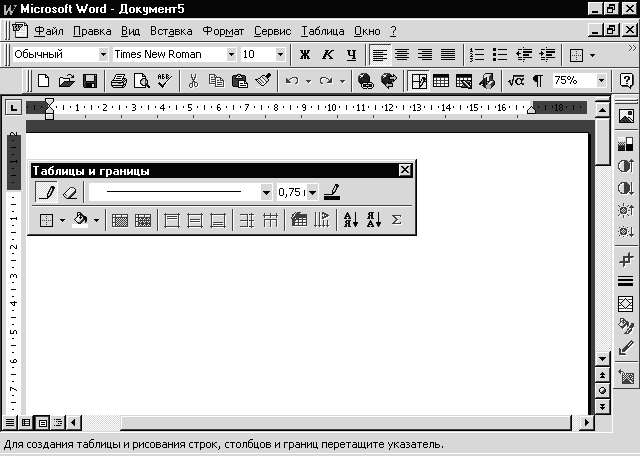Screen dimensions: 640x456
Task: Align cell content to top
Action: (171, 220)
